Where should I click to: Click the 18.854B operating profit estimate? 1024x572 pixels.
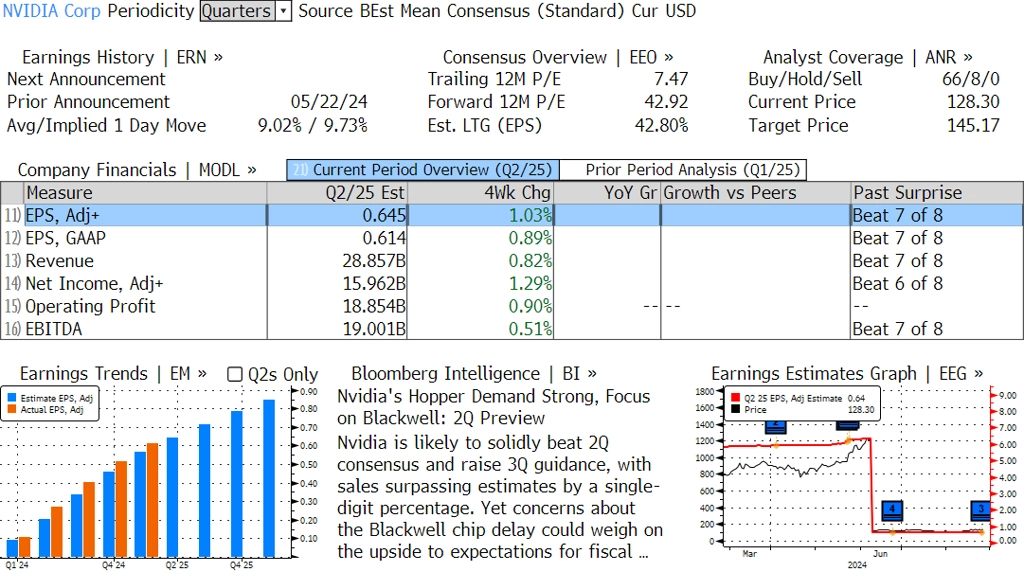tap(374, 306)
